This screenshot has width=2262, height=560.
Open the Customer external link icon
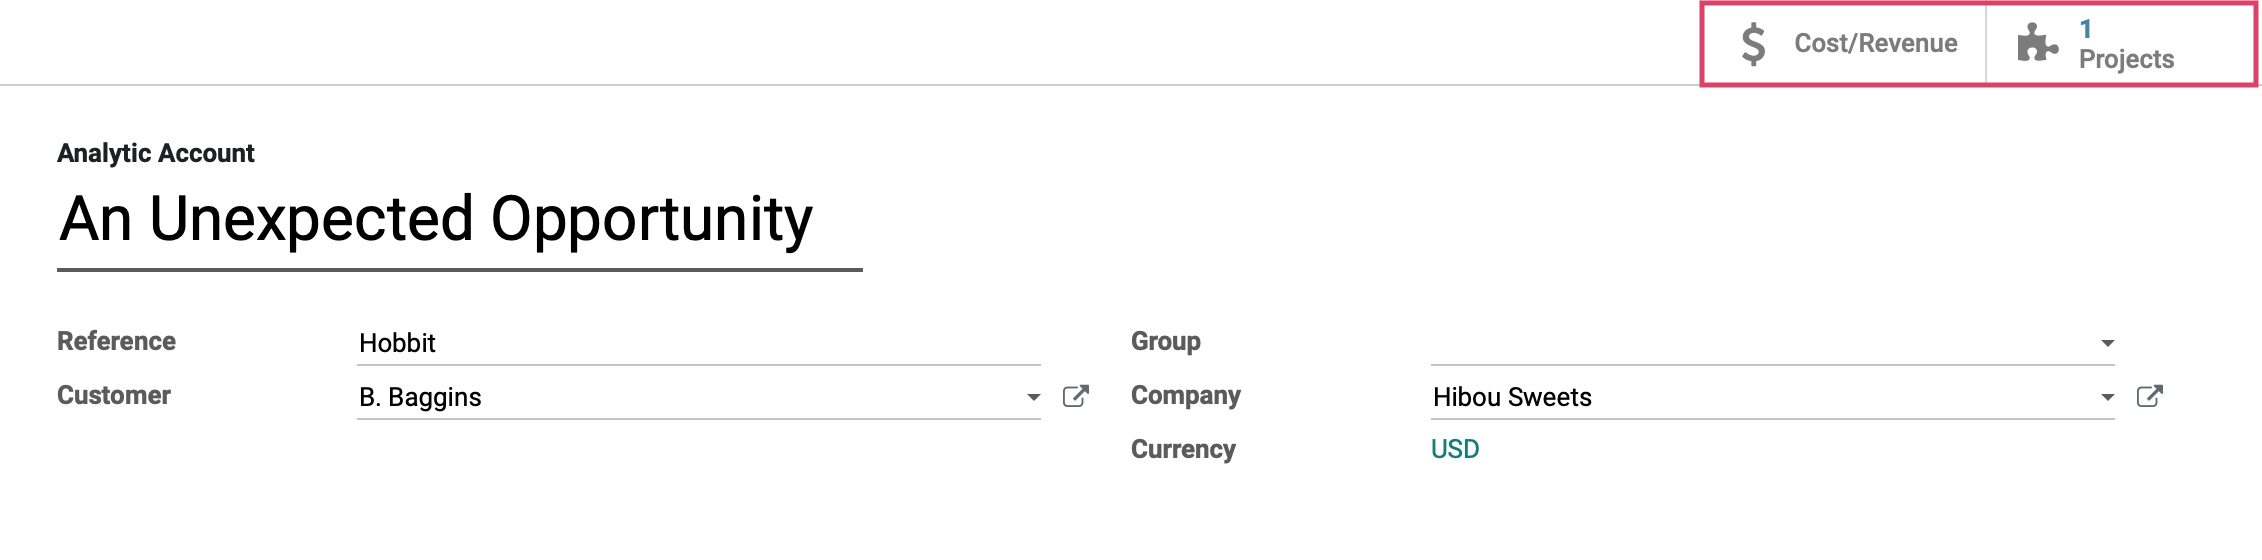(1075, 396)
